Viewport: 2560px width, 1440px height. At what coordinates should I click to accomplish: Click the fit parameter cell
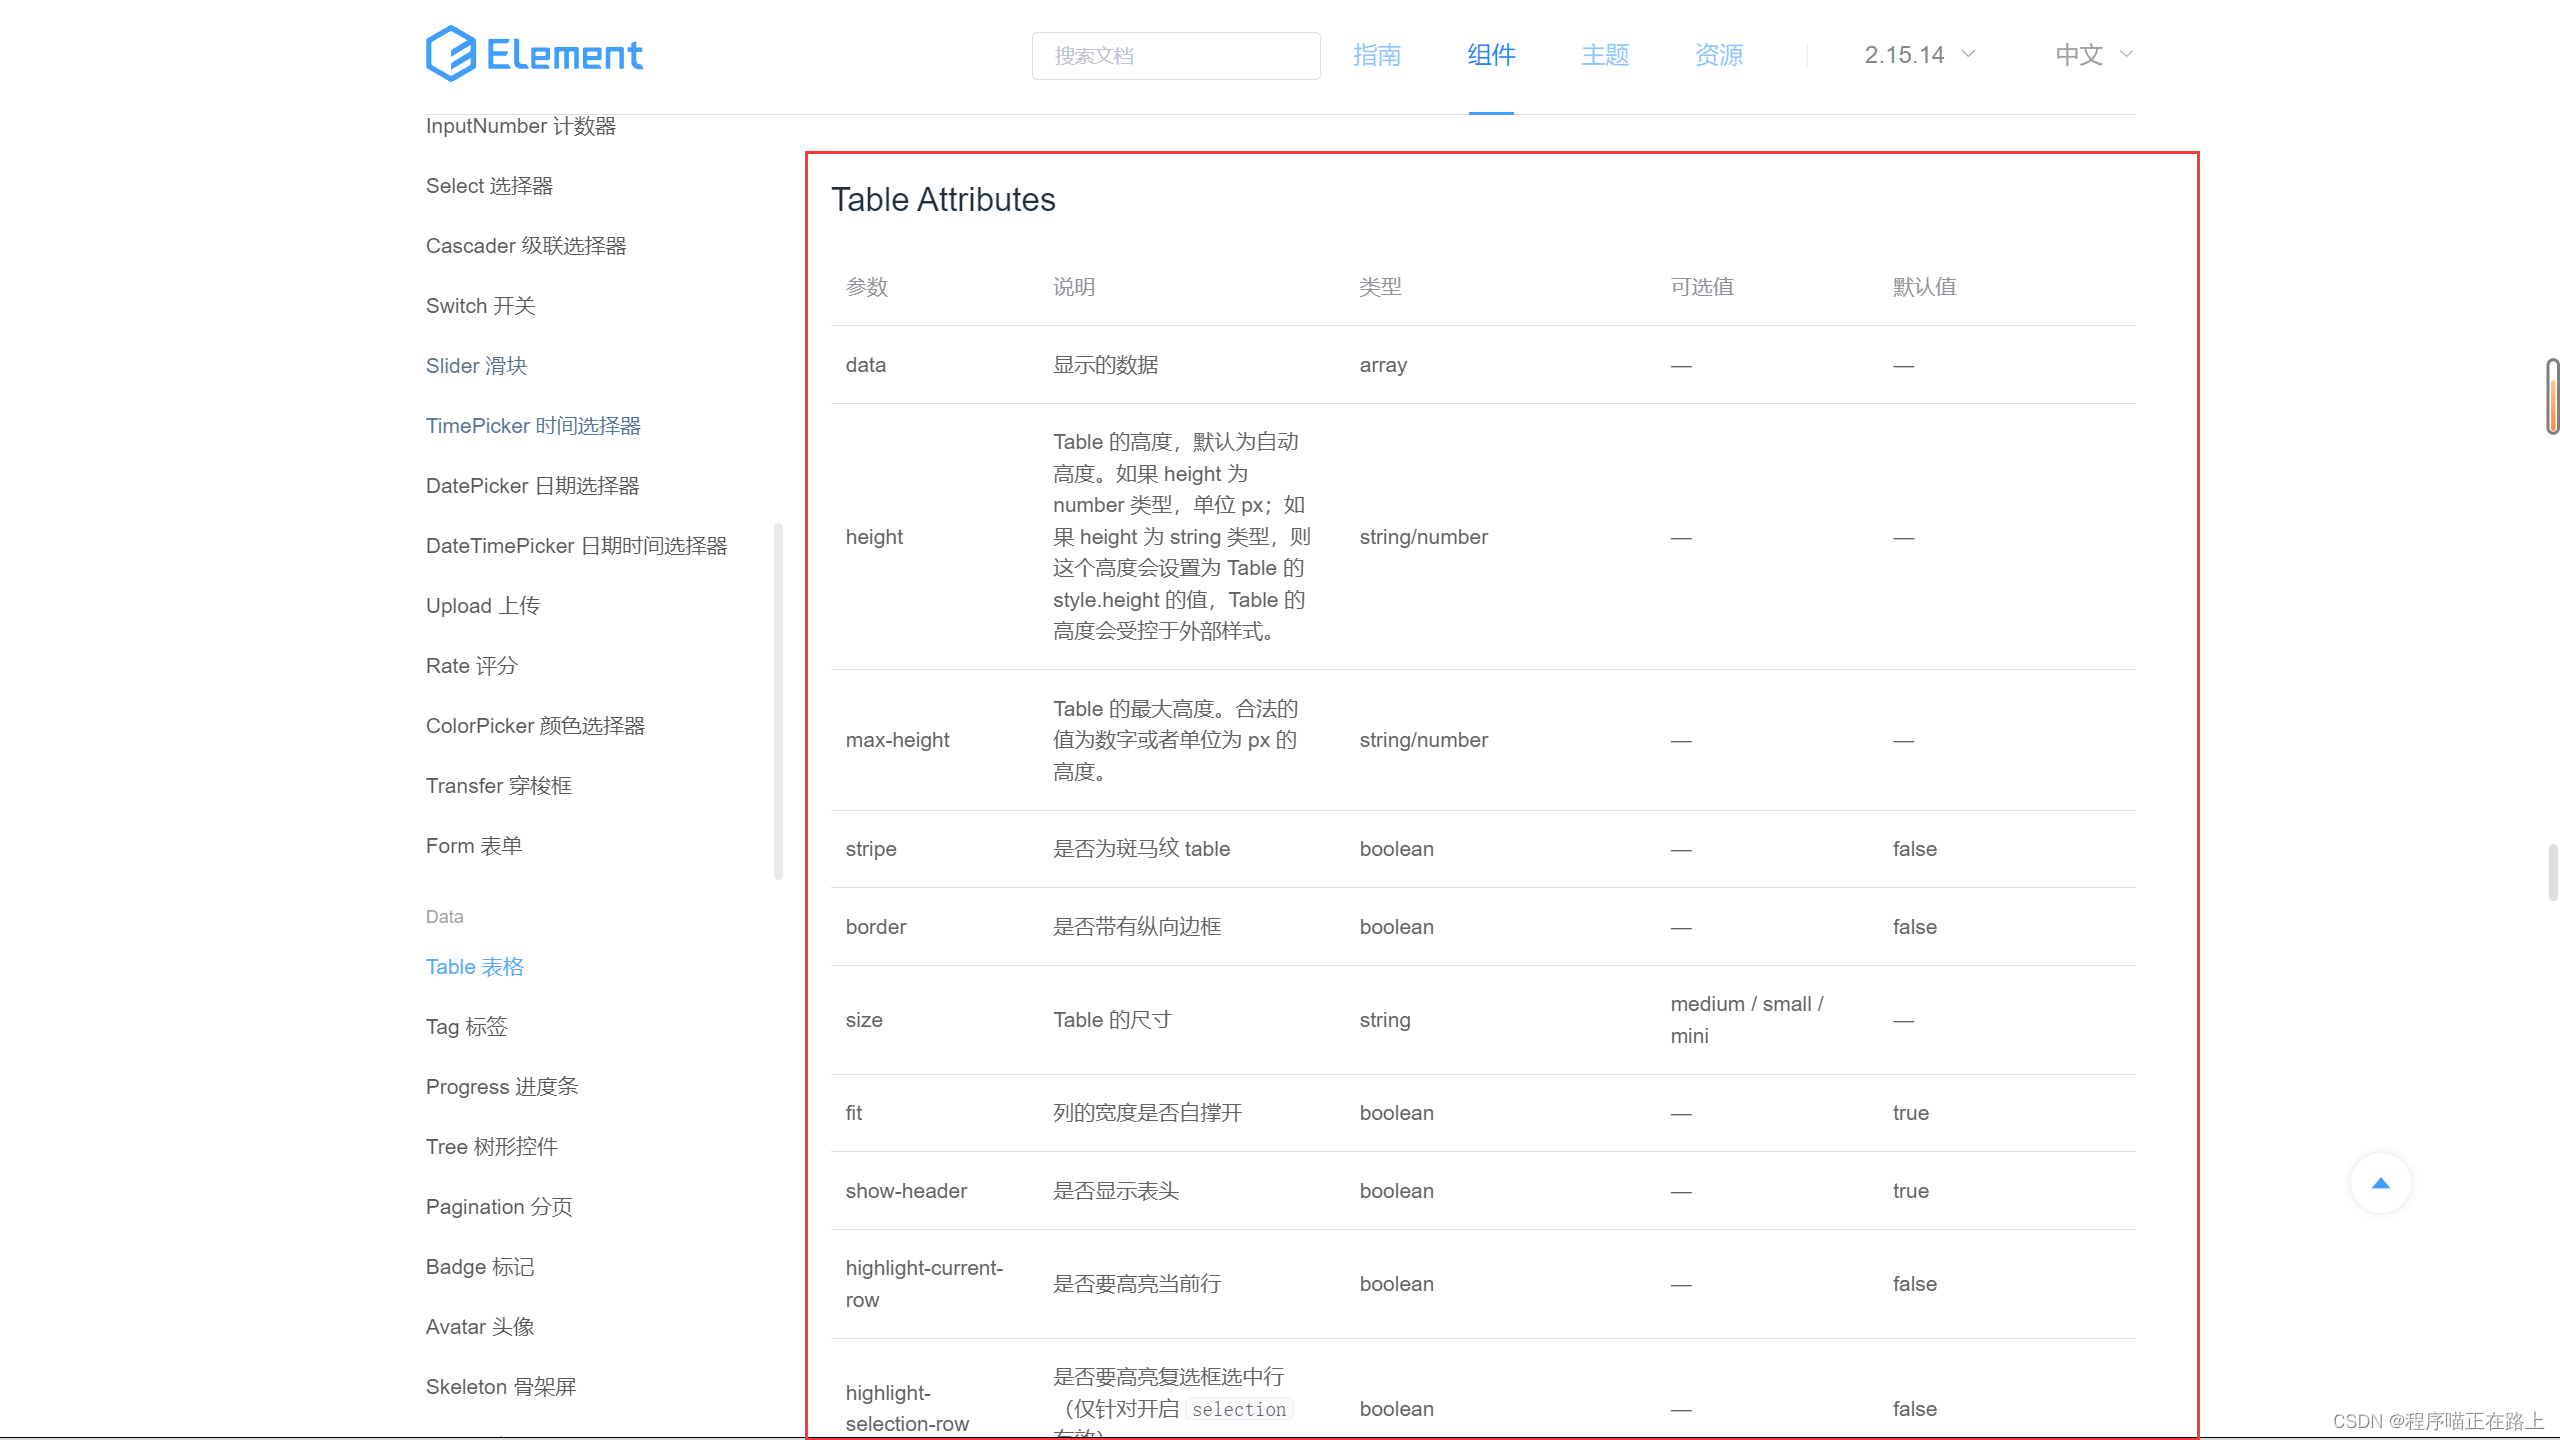click(854, 1113)
